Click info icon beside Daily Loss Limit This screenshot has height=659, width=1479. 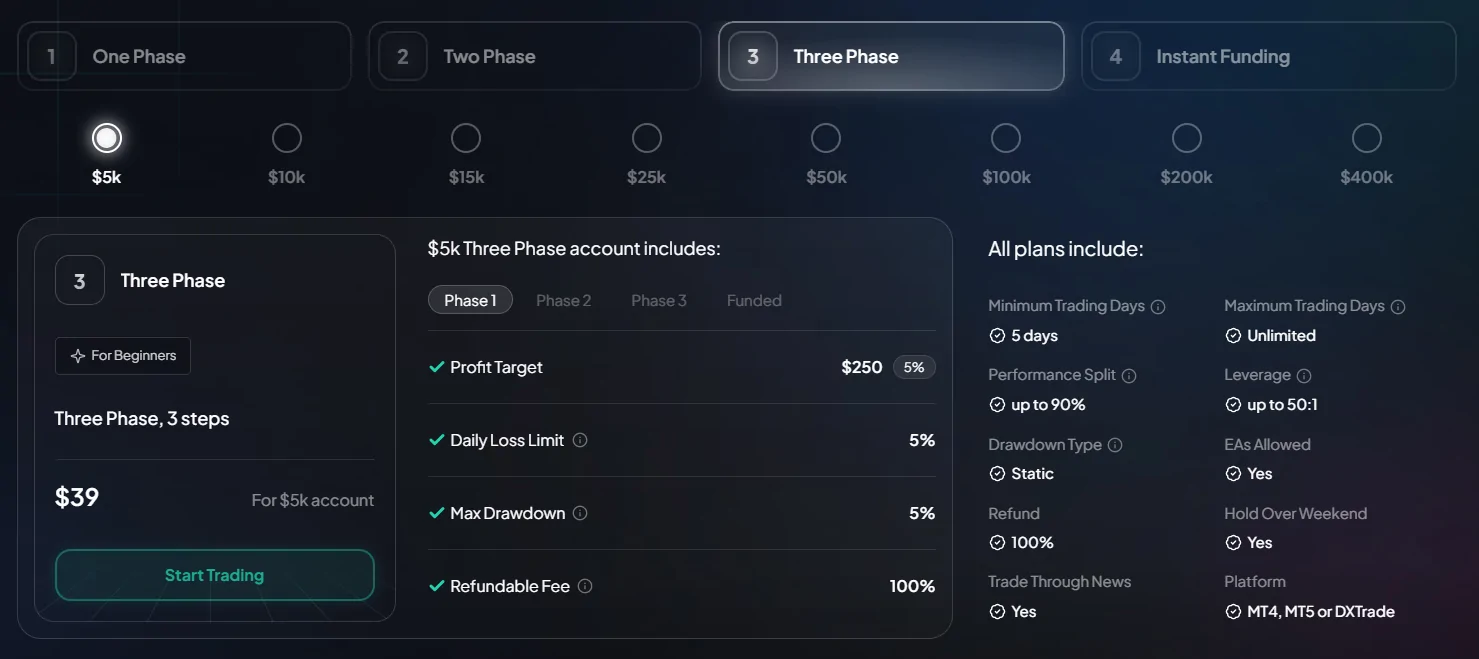[x=580, y=440]
